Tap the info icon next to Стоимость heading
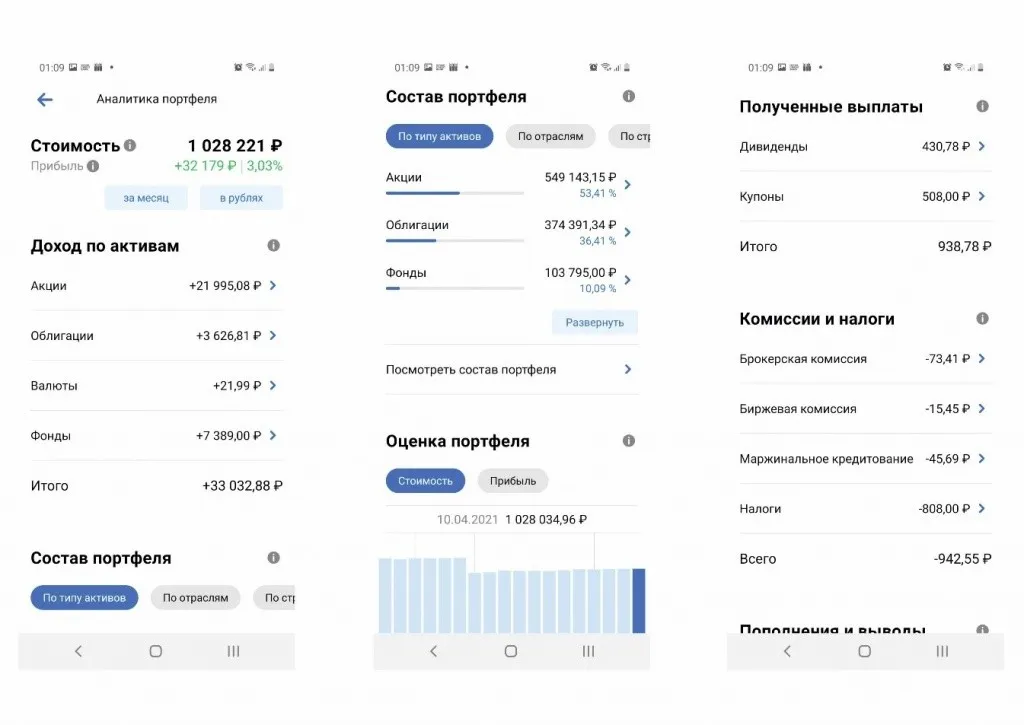1024x725 pixels. point(130,146)
